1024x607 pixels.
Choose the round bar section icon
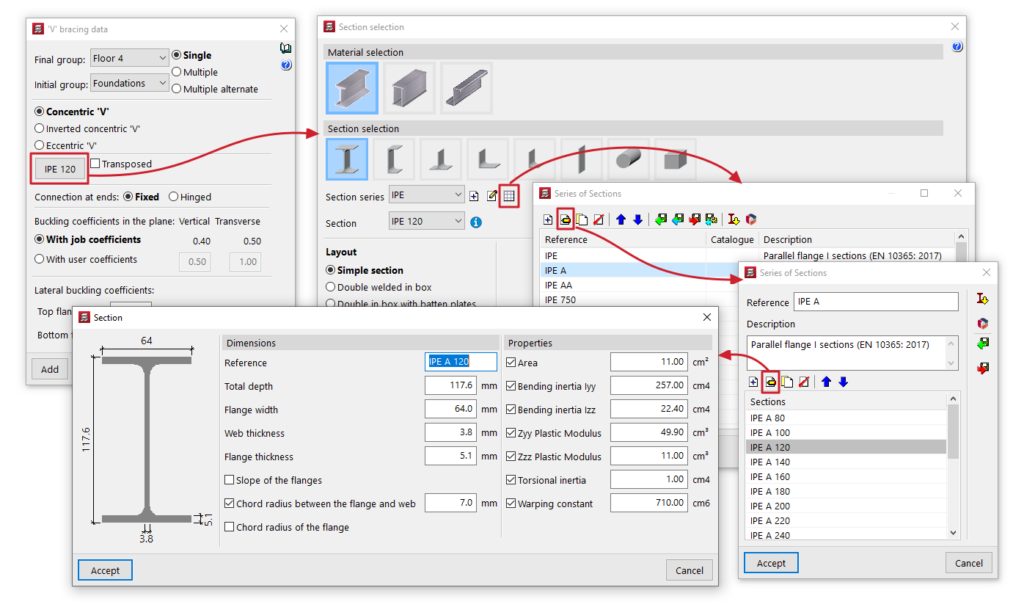pyautogui.click(x=628, y=159)
